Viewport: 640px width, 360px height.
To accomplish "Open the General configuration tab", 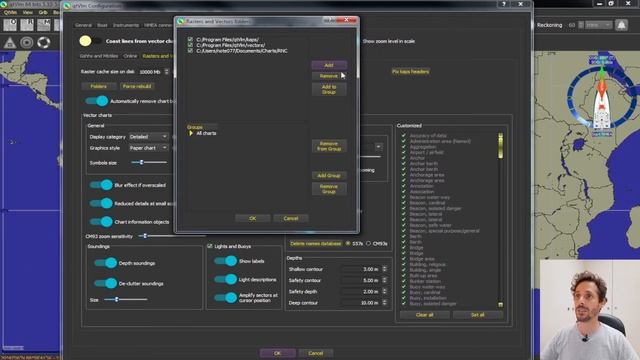I will click(83, 25).
